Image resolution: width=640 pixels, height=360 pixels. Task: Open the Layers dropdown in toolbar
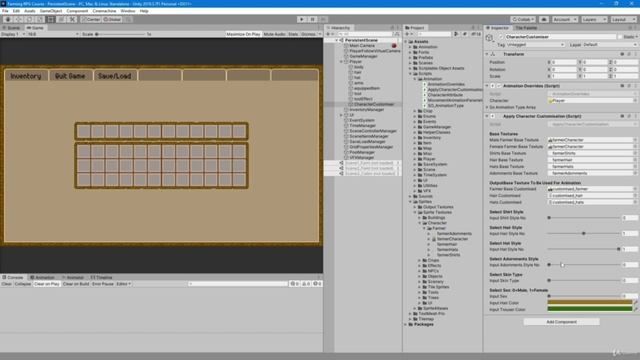point(594,20)
